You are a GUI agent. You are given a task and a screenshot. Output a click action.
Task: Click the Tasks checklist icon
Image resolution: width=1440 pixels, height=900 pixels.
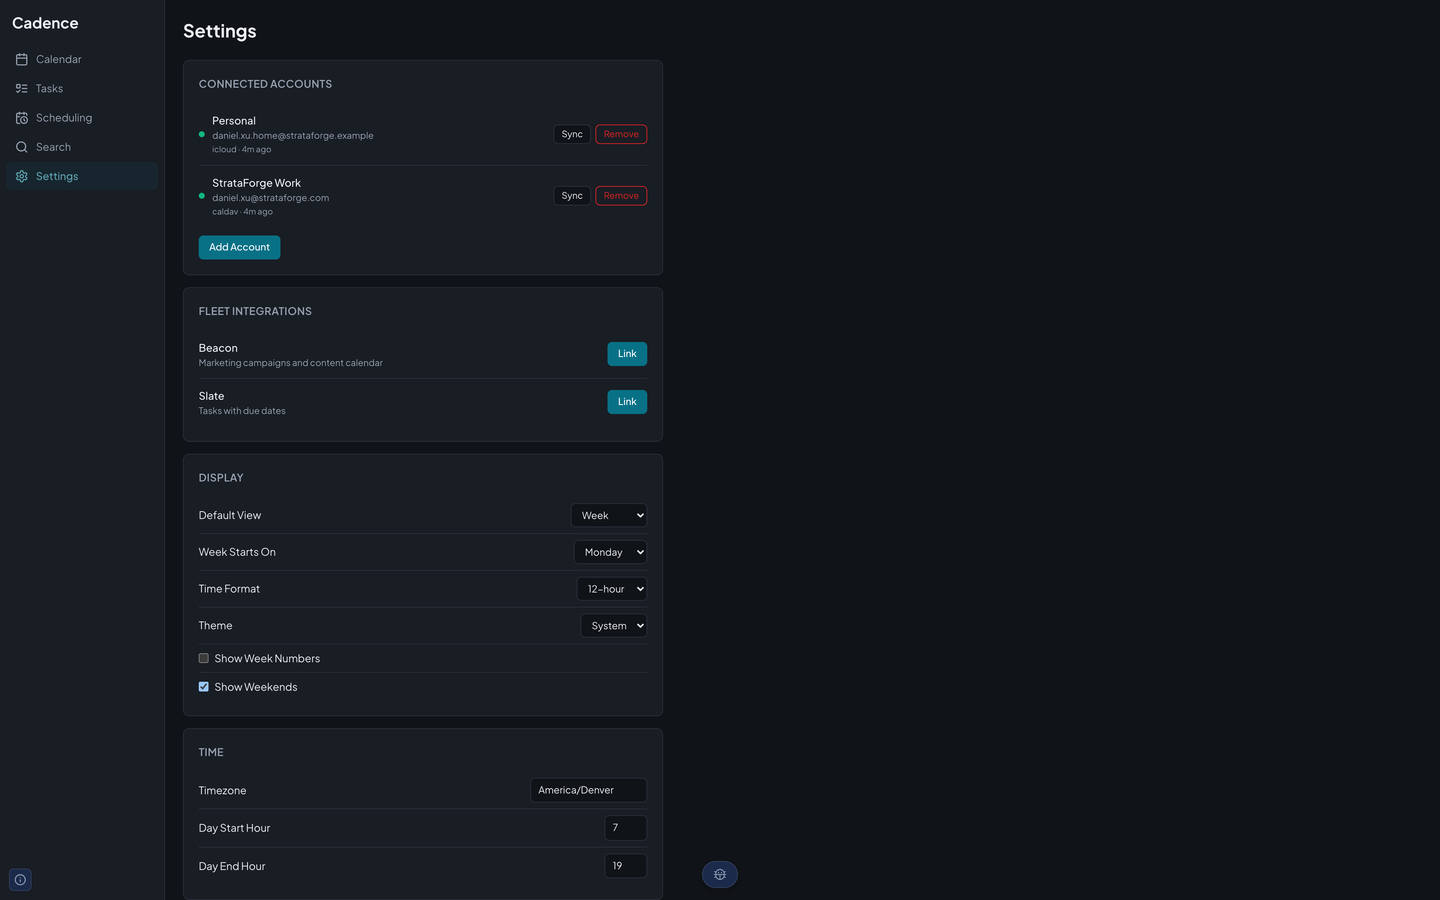tap(21, 88)
